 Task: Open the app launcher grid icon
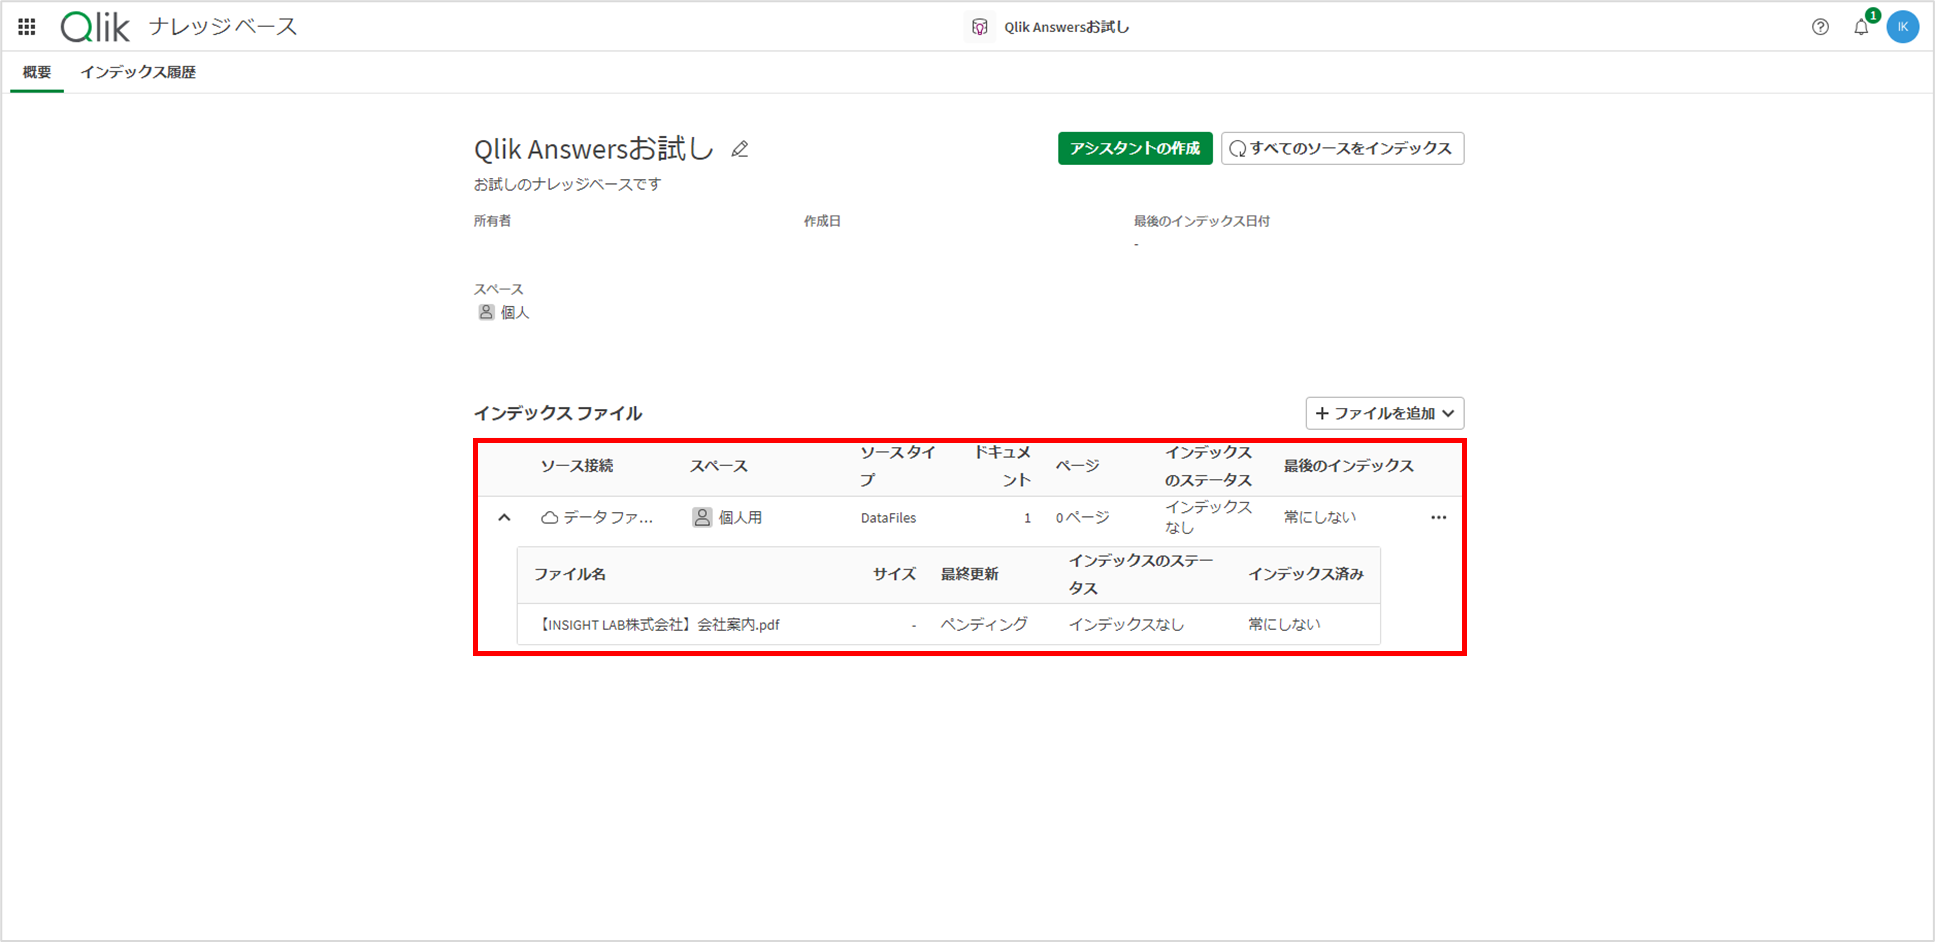(x=27, y=27)
